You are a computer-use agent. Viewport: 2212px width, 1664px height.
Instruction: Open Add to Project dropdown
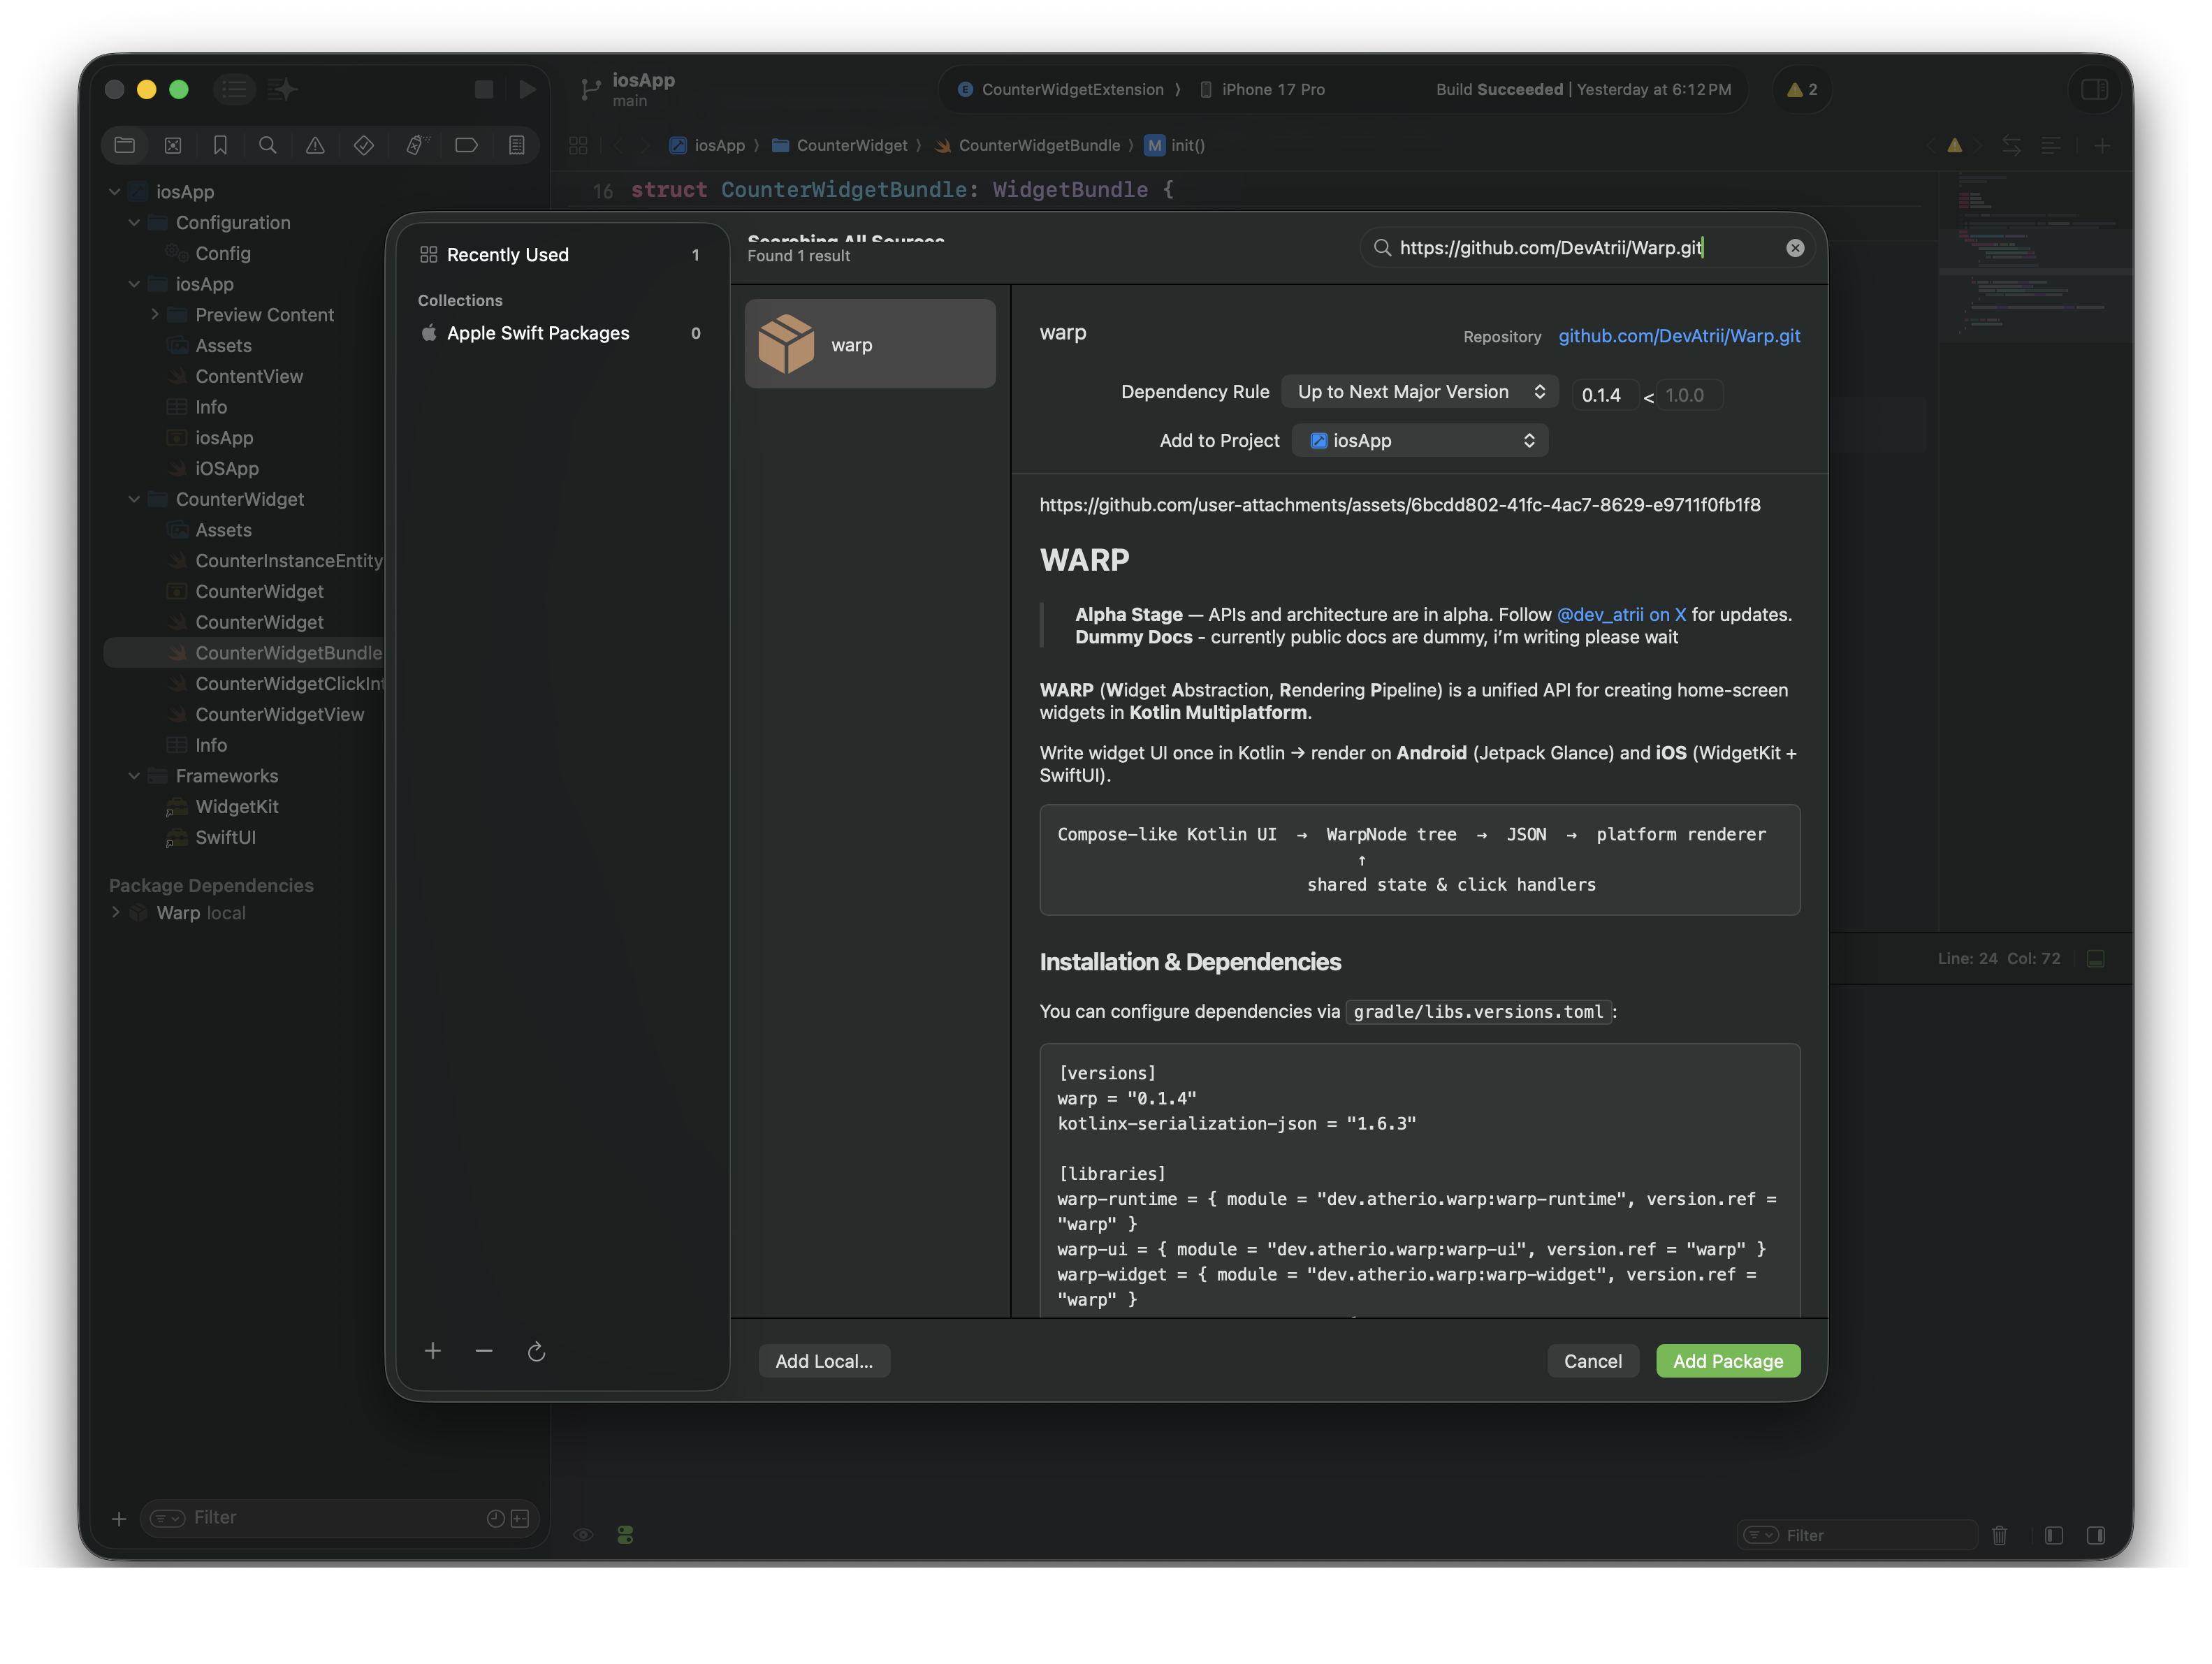pyautogui.click(x=1420, y=441)
